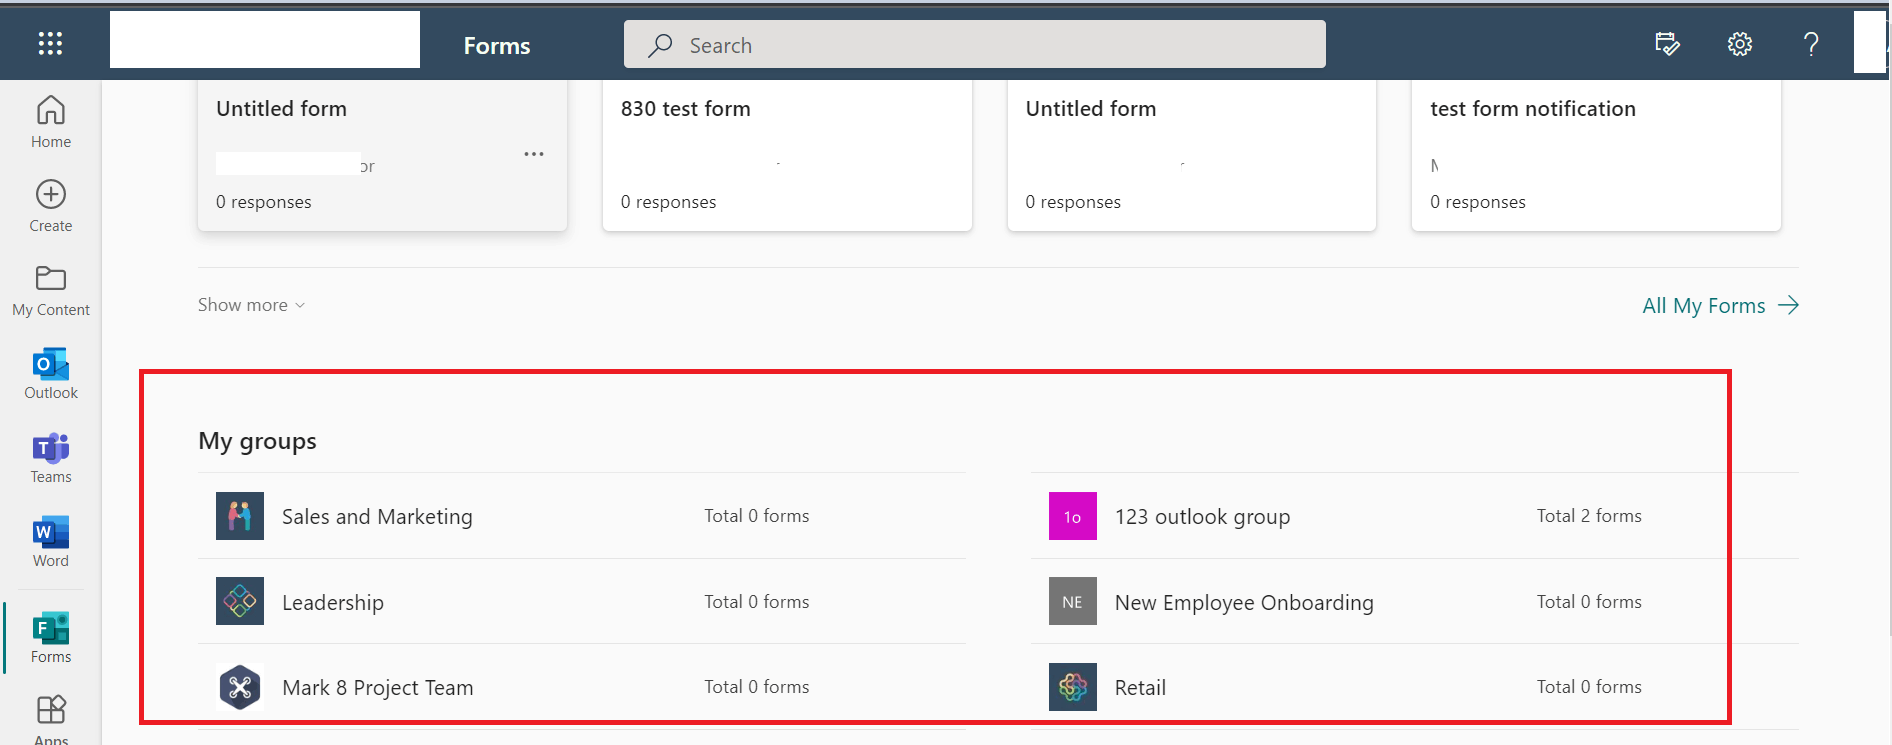Click the search magnifier icon

[x=660, y=45]
